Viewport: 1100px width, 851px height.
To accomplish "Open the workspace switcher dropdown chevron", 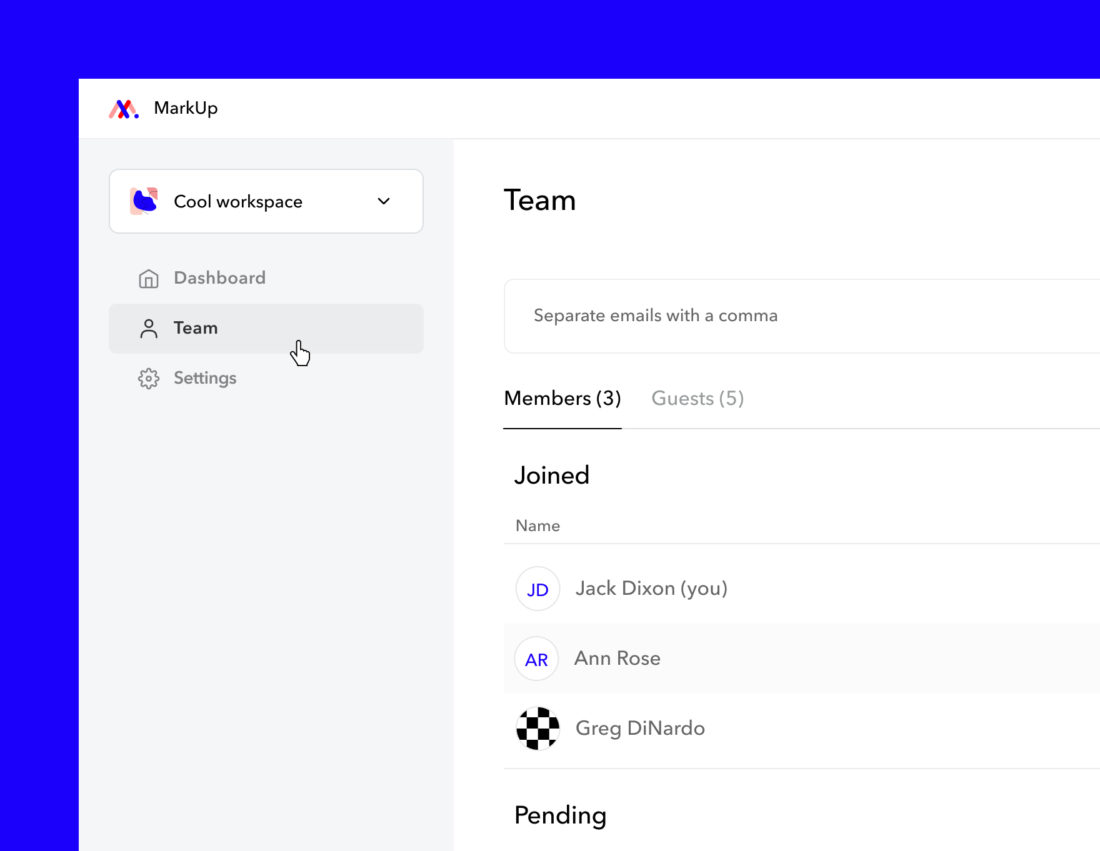I will tap(383, 200).
